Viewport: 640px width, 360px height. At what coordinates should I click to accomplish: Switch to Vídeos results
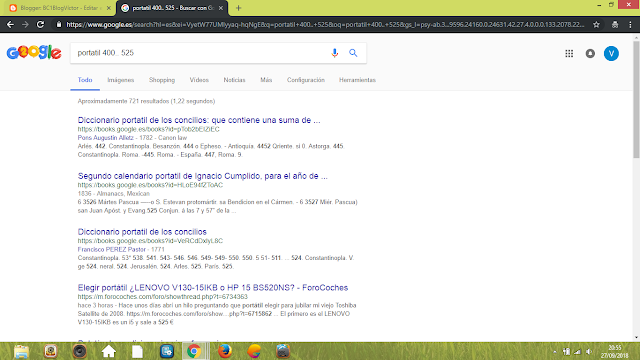tap(199, 80)
